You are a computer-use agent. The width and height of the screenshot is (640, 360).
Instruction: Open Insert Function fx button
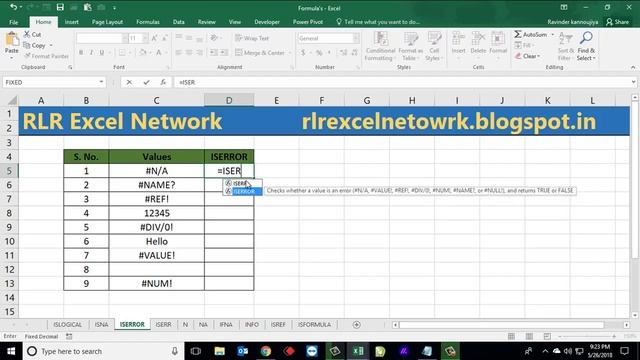click(x=163, y=82)
